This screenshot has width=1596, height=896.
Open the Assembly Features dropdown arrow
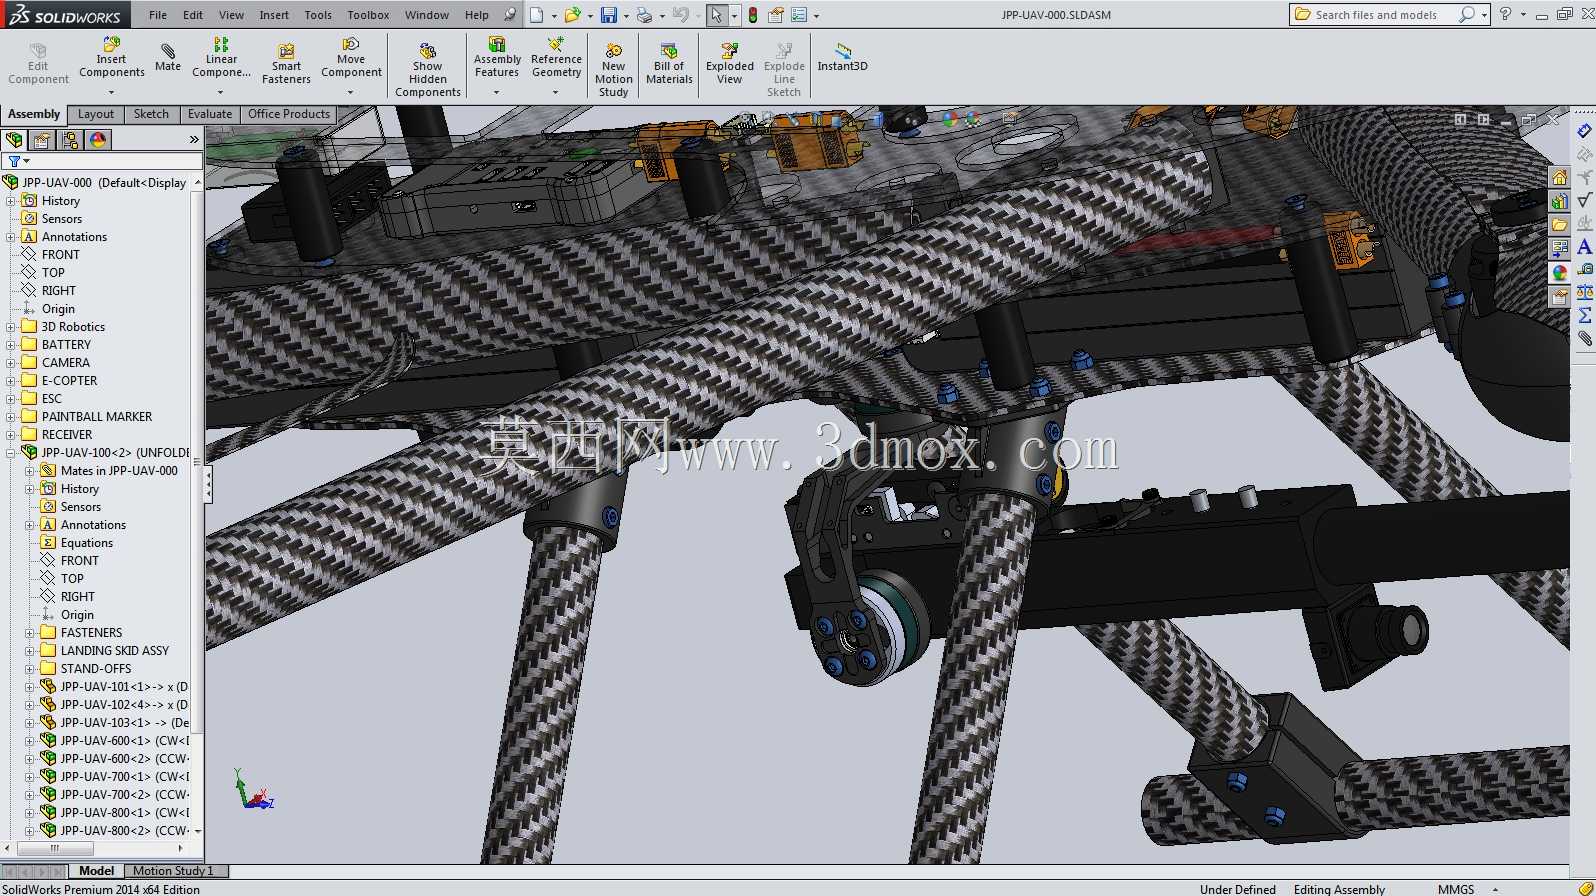click(x=496, y=92)
